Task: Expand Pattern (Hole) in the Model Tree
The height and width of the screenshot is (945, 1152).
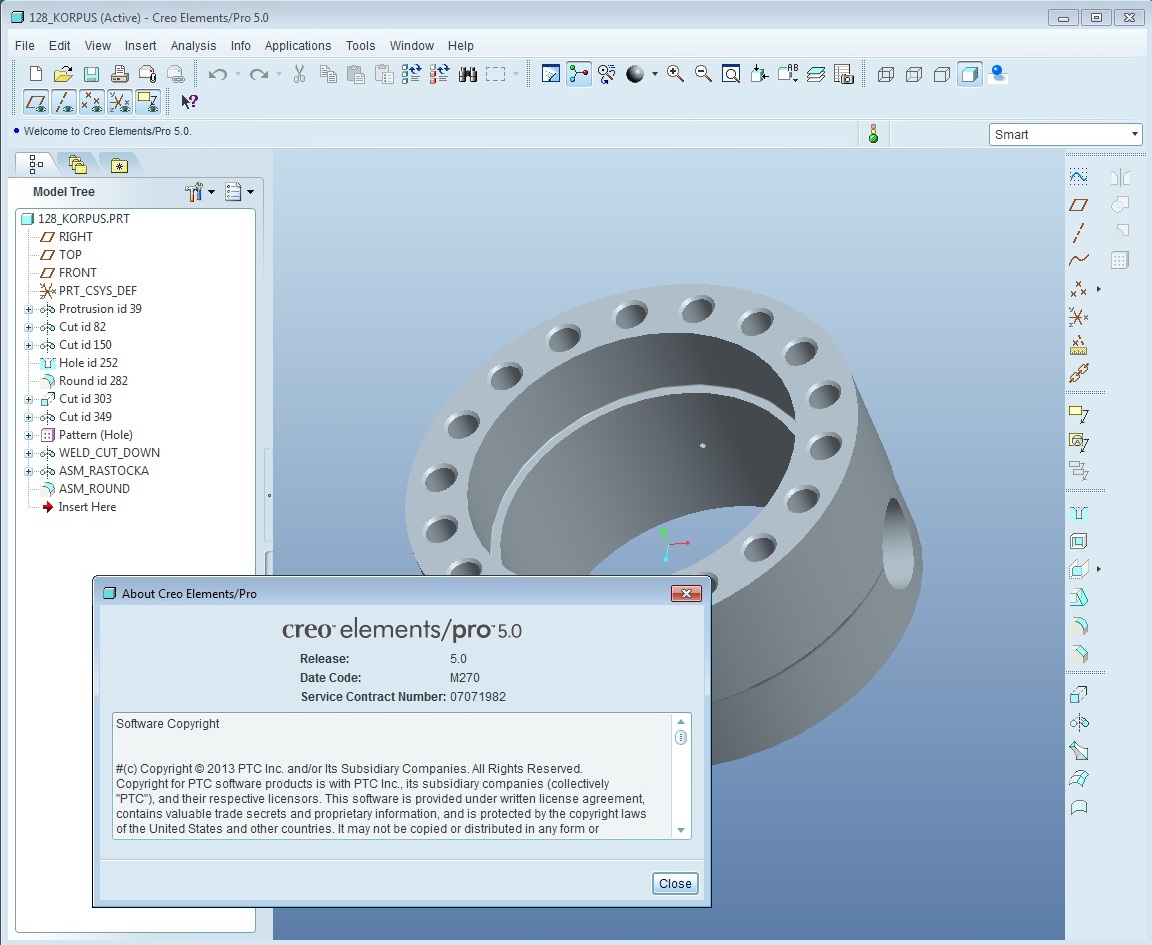Action: tap(29, 435)
